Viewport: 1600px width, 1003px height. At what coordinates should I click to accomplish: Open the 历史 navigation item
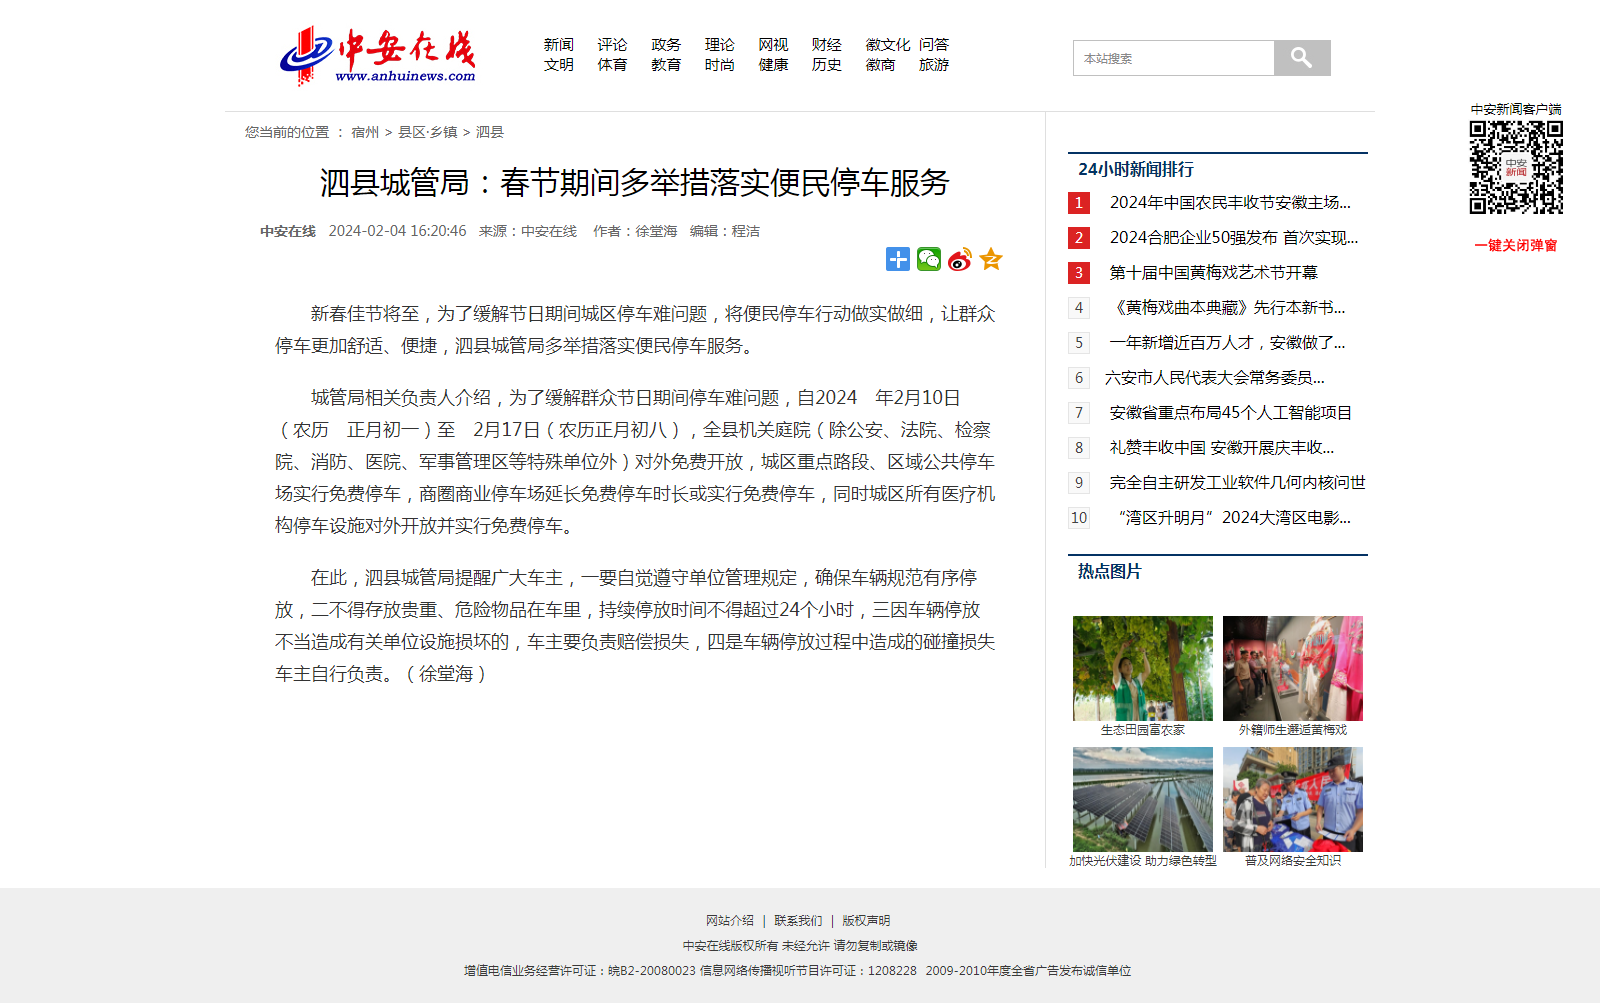tap(827, 65)
